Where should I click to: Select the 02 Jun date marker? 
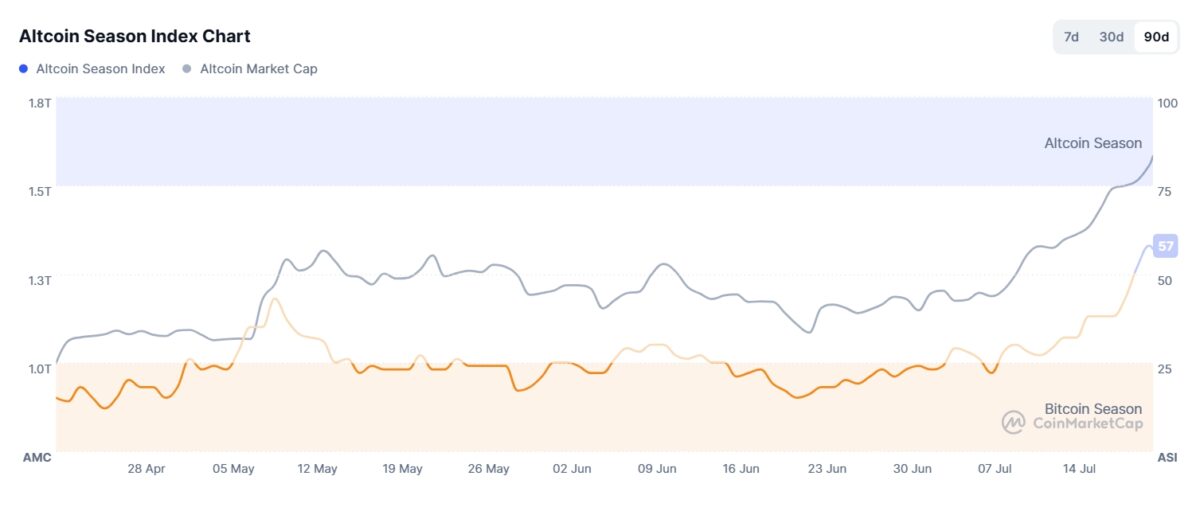point(574,468)
